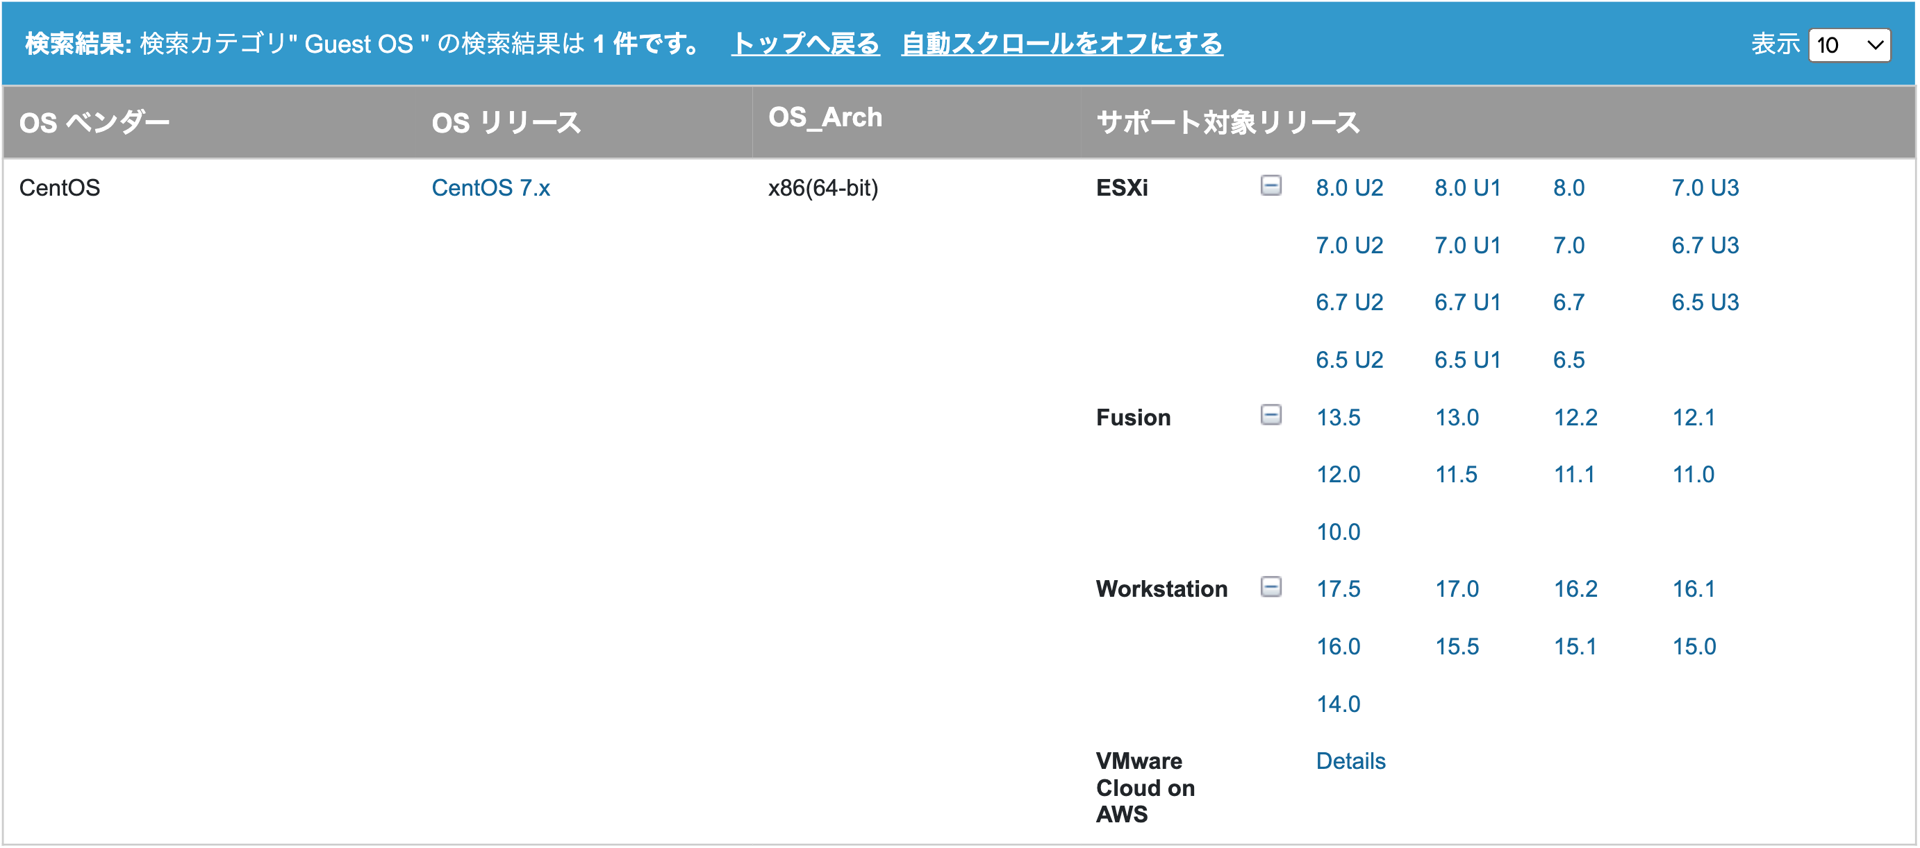Open Workstation 16.0 release link
Screen dimensions: 1920x848
(x=1338, y=646)
